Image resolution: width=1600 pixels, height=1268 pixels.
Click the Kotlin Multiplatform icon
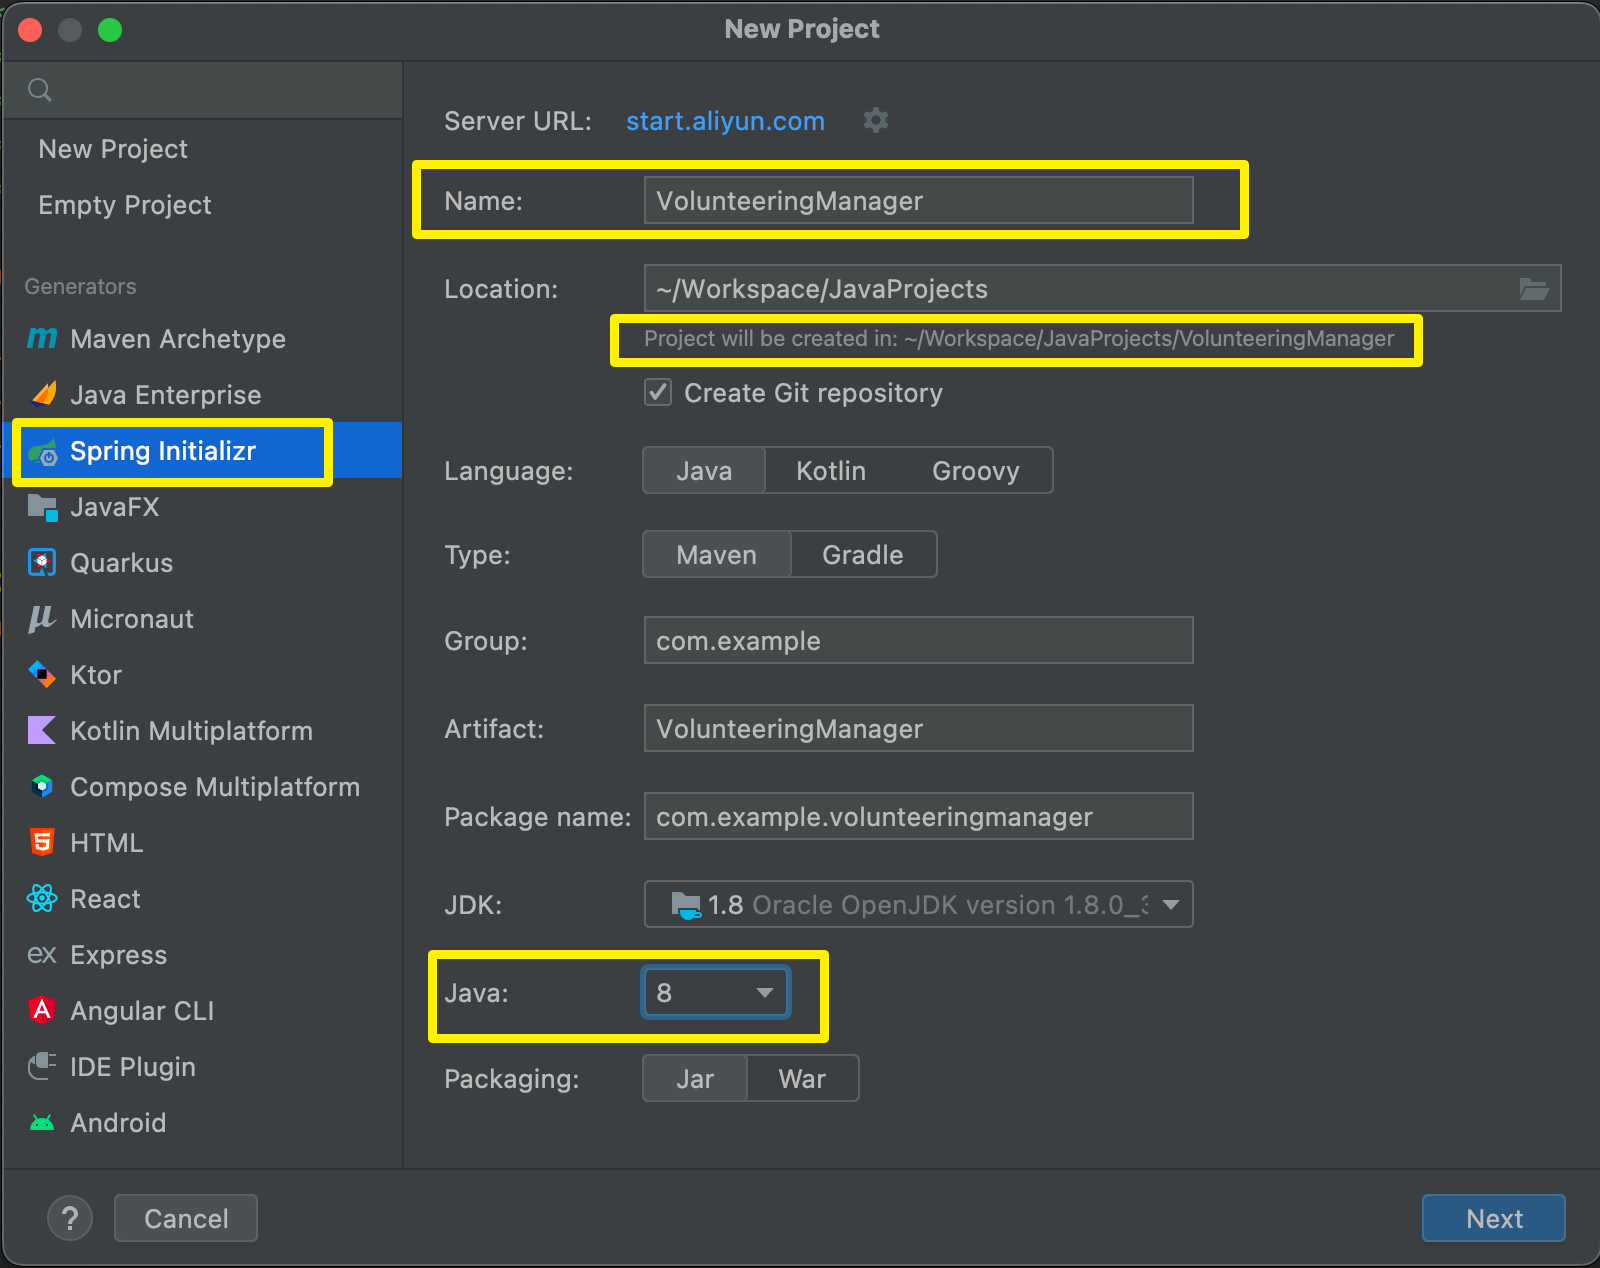42,731
